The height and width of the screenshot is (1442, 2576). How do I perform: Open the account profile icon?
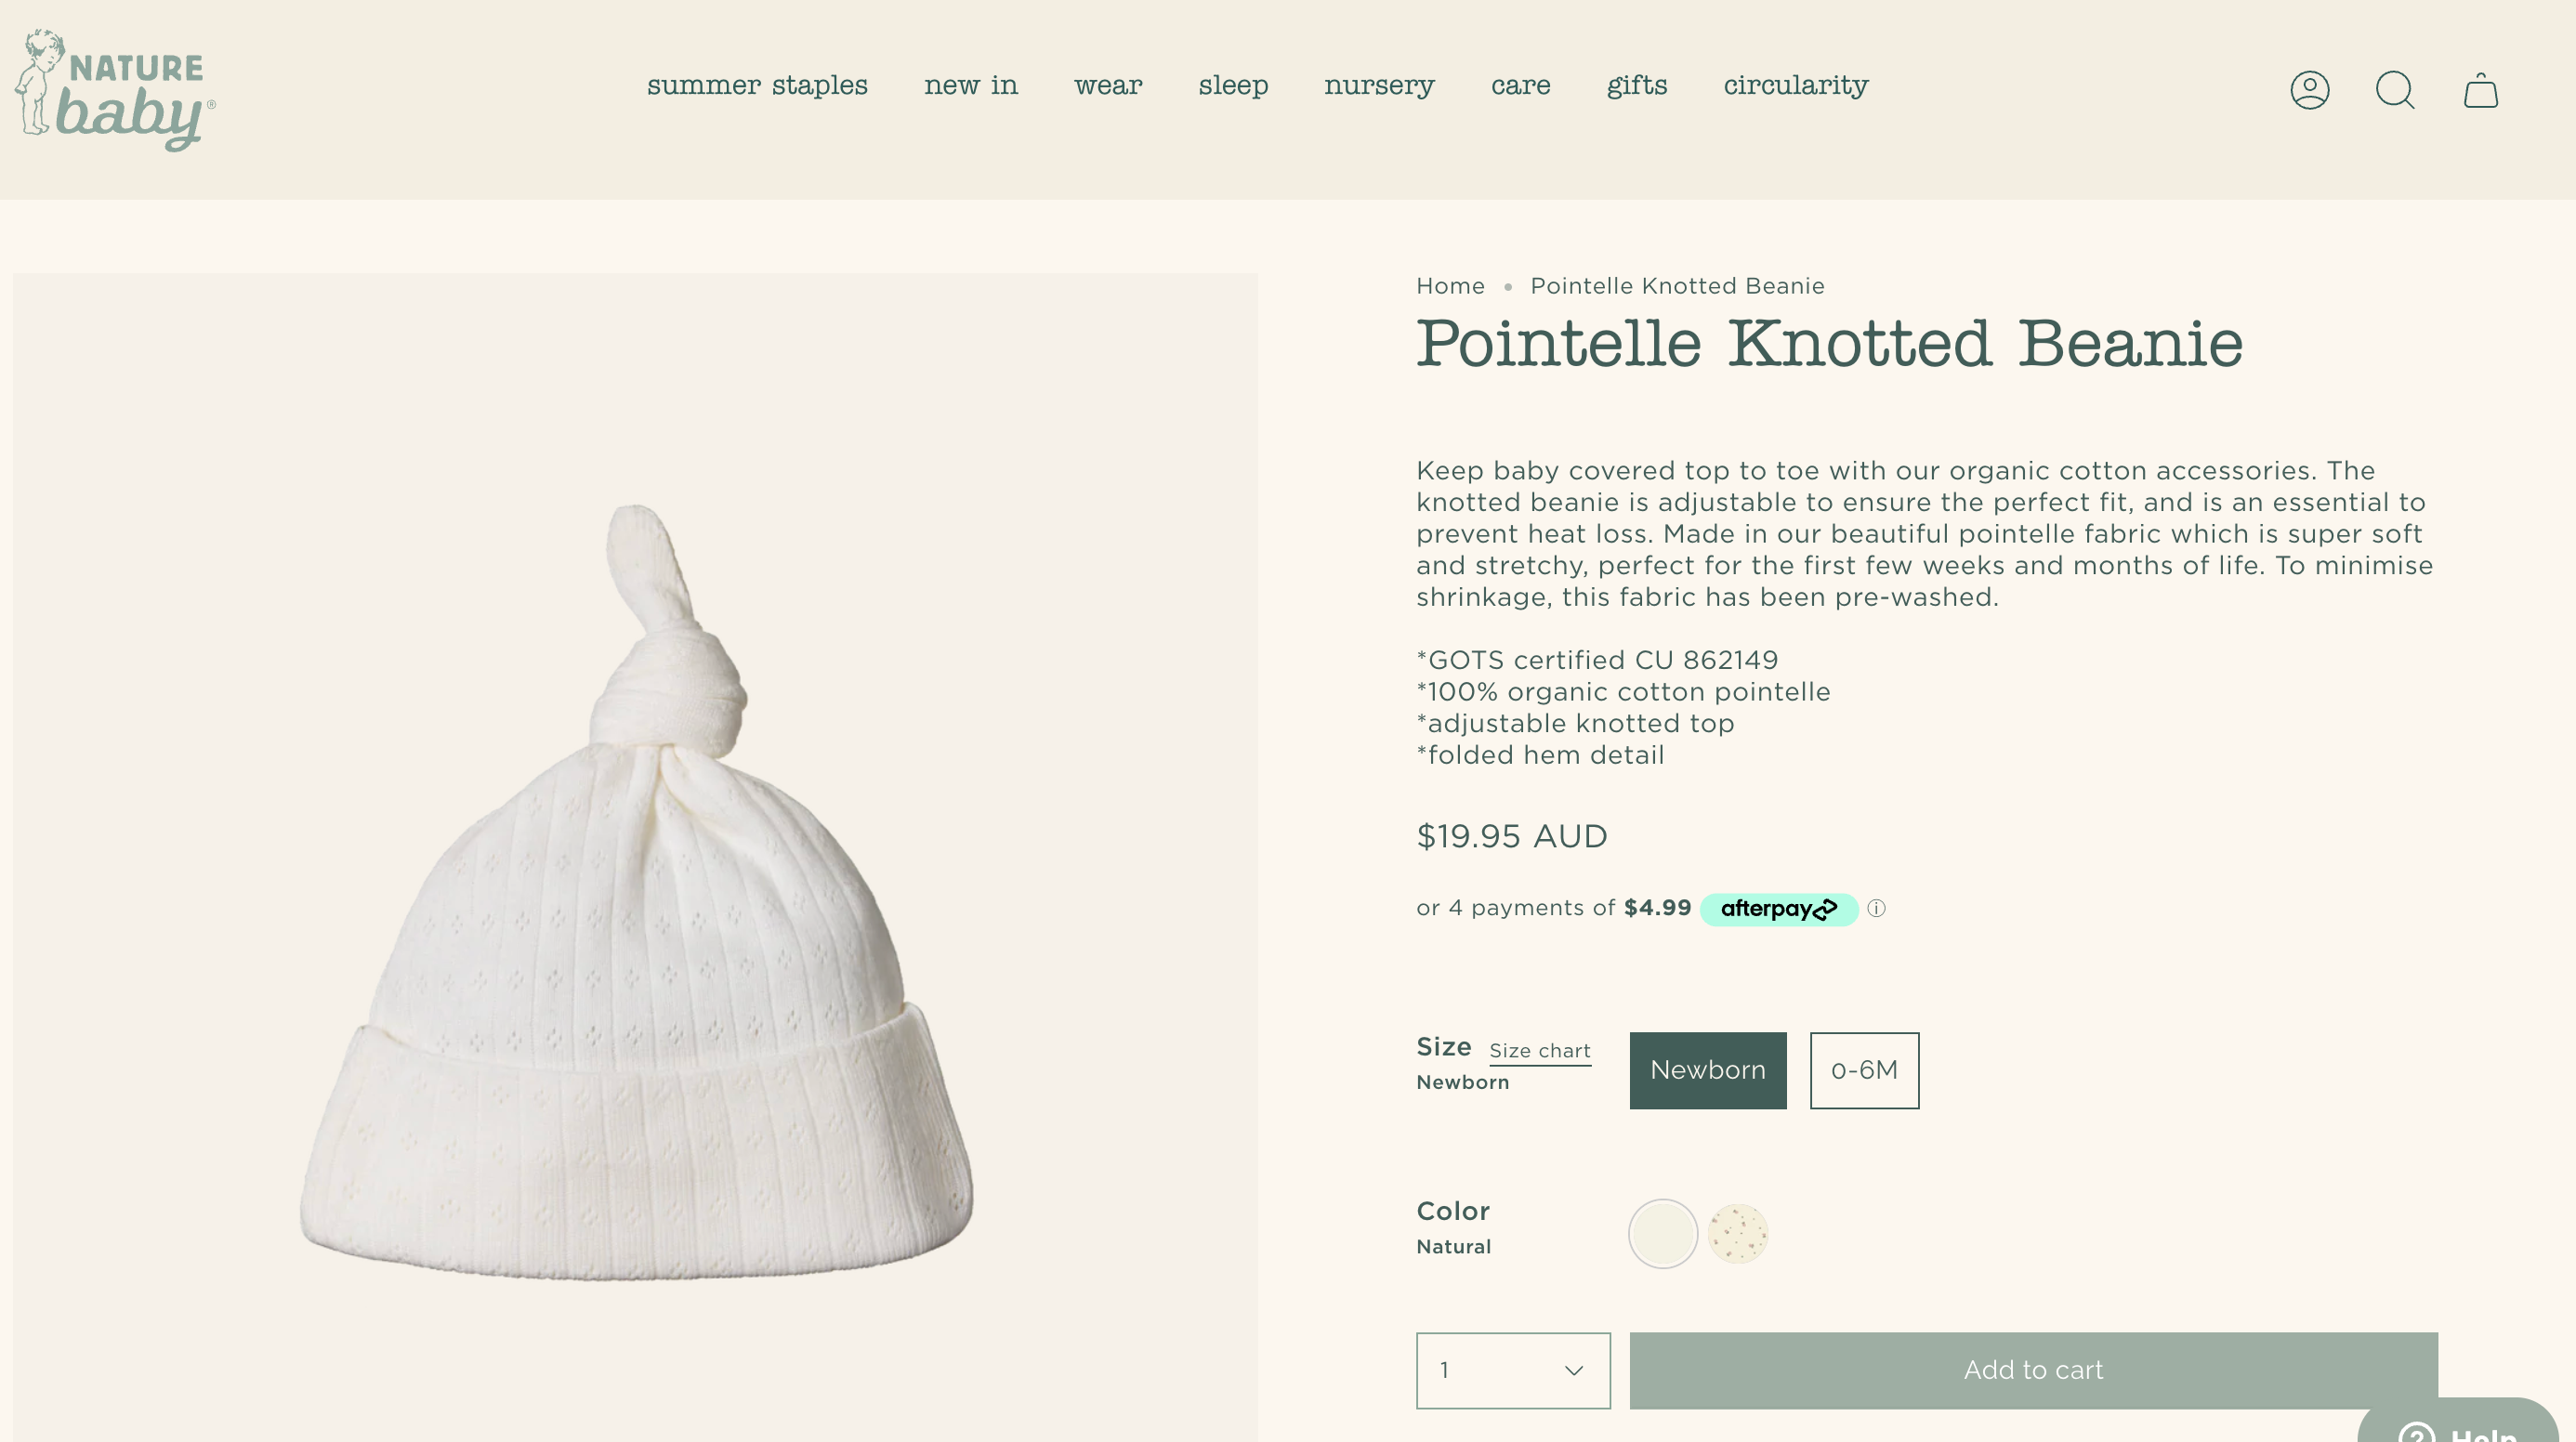[2309, 90]
